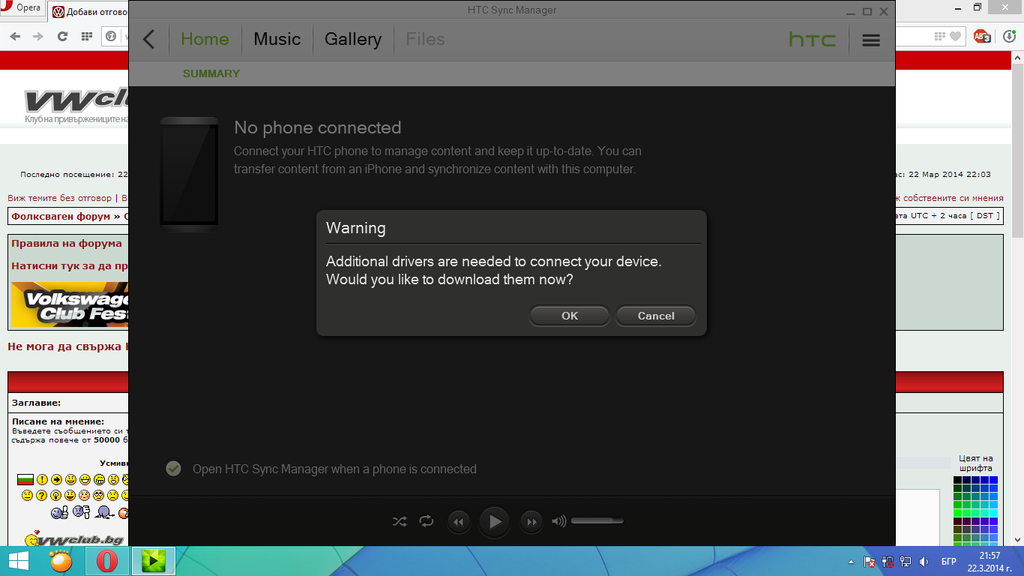Insert the question mark emoticon

coord(41,495)
